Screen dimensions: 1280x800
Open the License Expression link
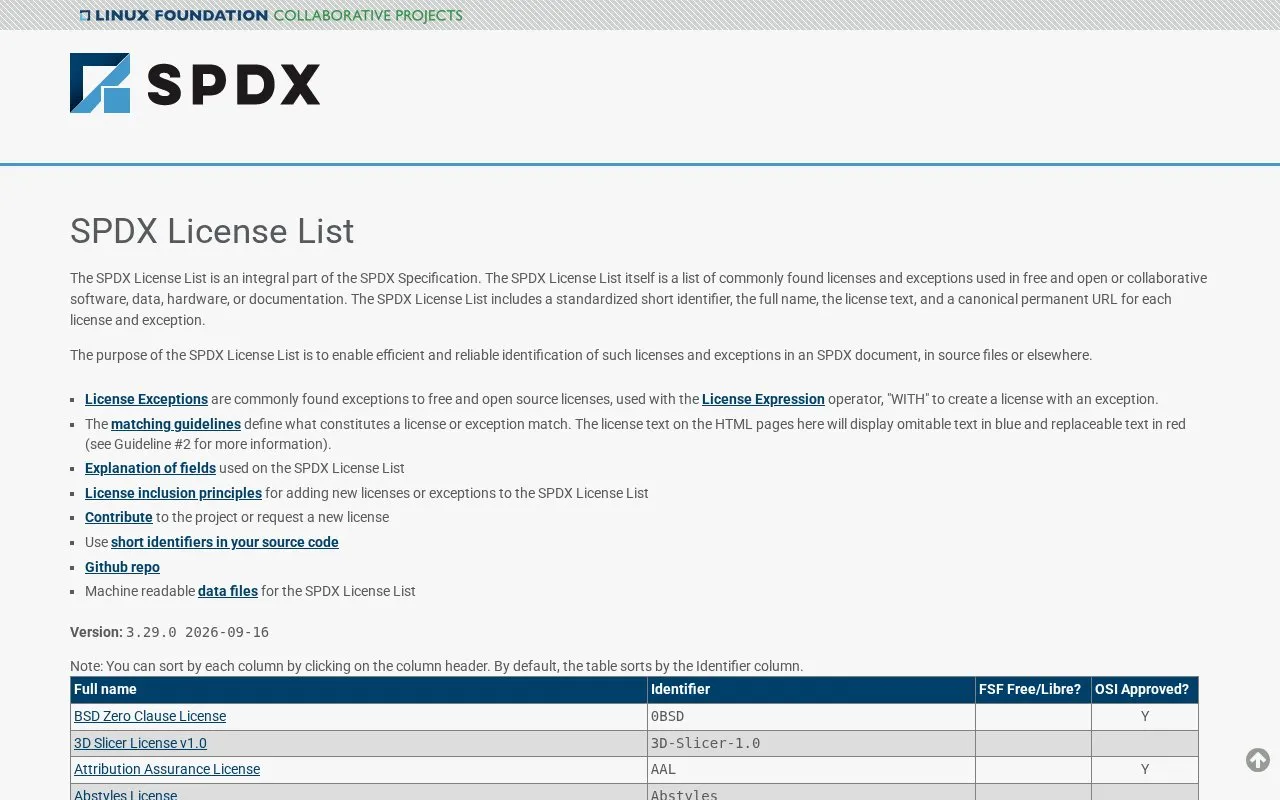coord(763,399)
